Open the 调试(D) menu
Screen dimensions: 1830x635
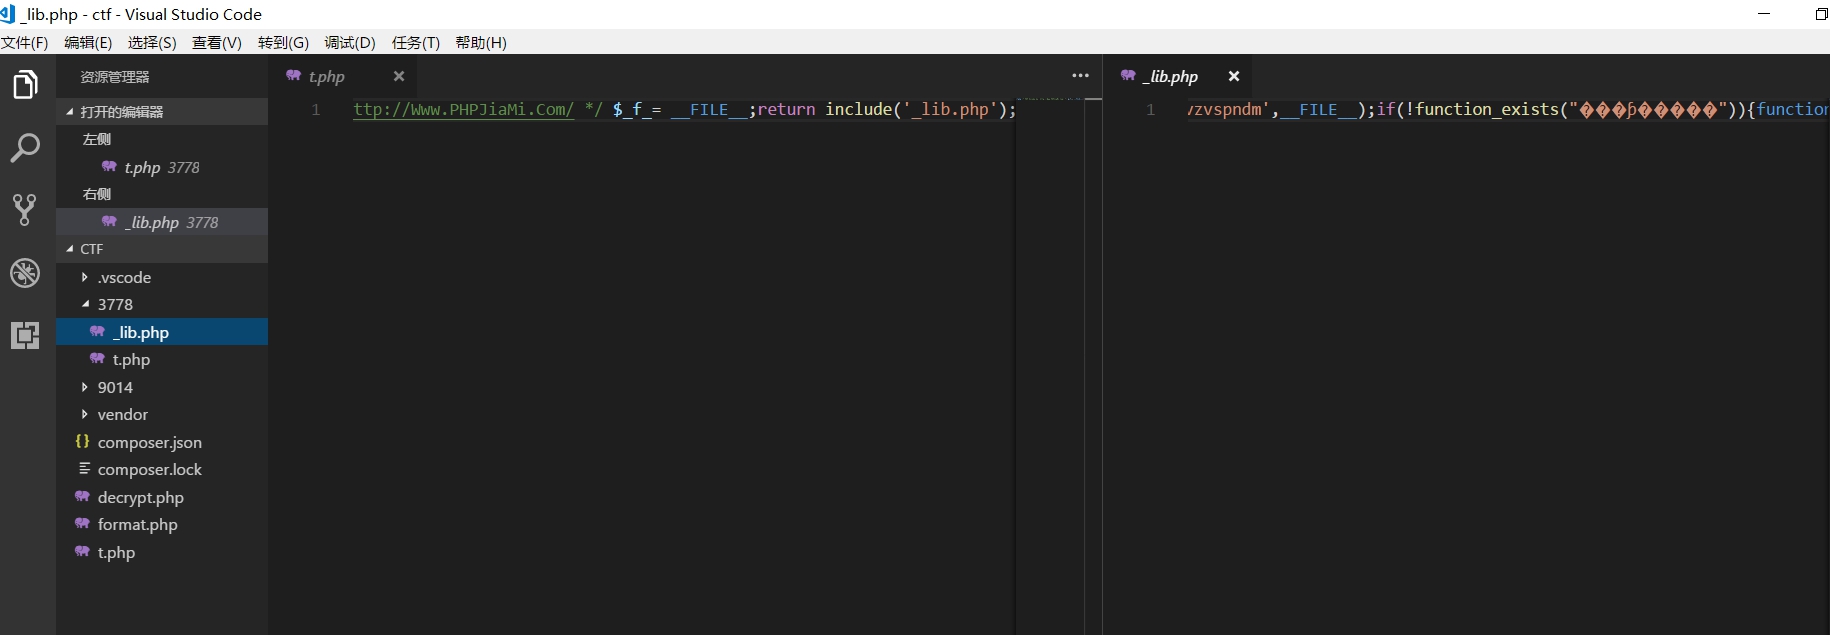350,43
